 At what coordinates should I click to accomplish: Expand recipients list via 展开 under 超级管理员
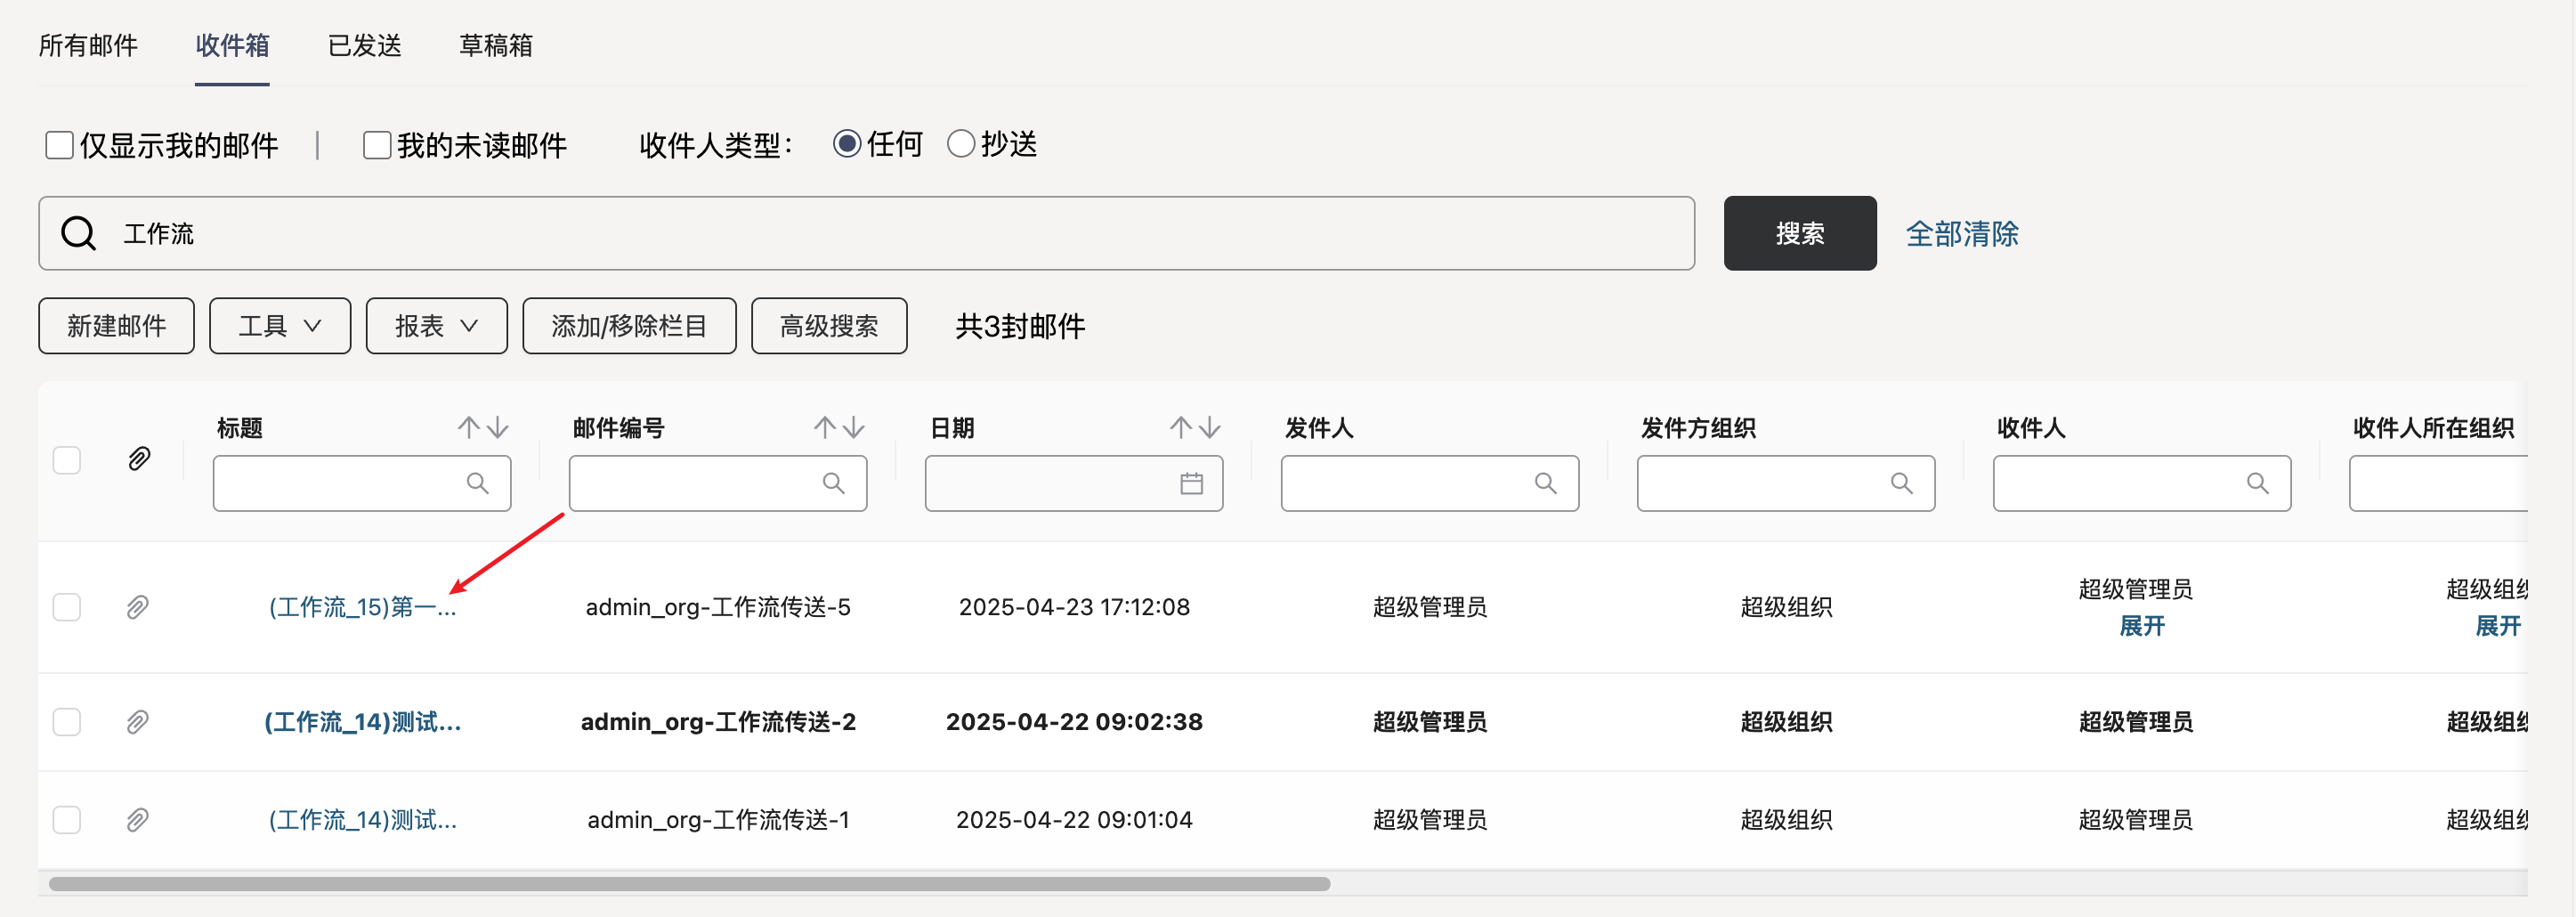tap(2141, 626)
